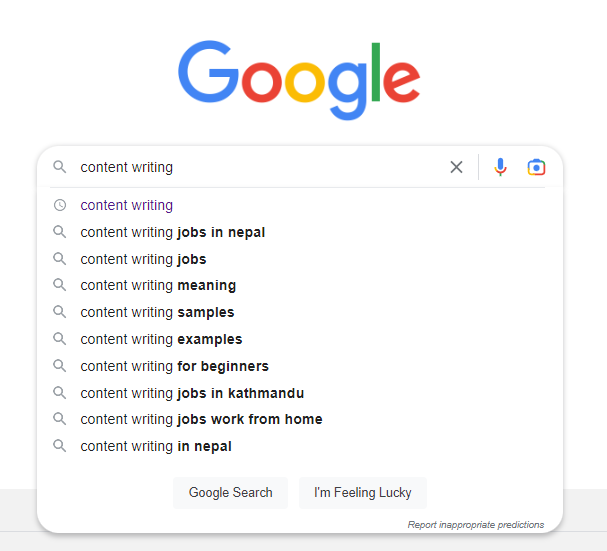Select the previously searched content writing suggestion
The image size is (607, 551).
[300, 205]
